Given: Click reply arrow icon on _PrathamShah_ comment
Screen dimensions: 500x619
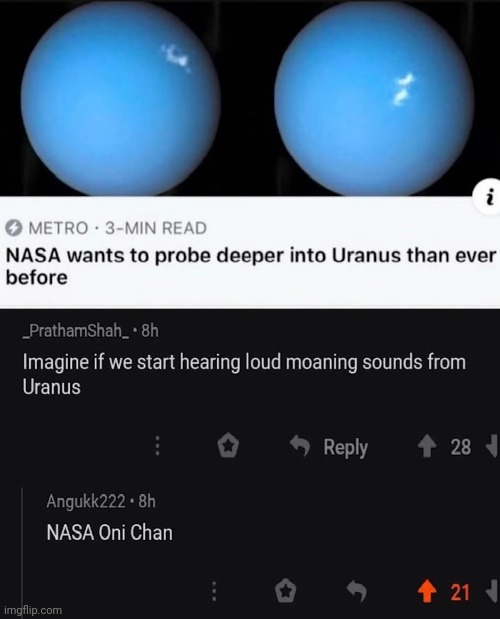Looking at the screenshot, I should click(x=300, y=446).
